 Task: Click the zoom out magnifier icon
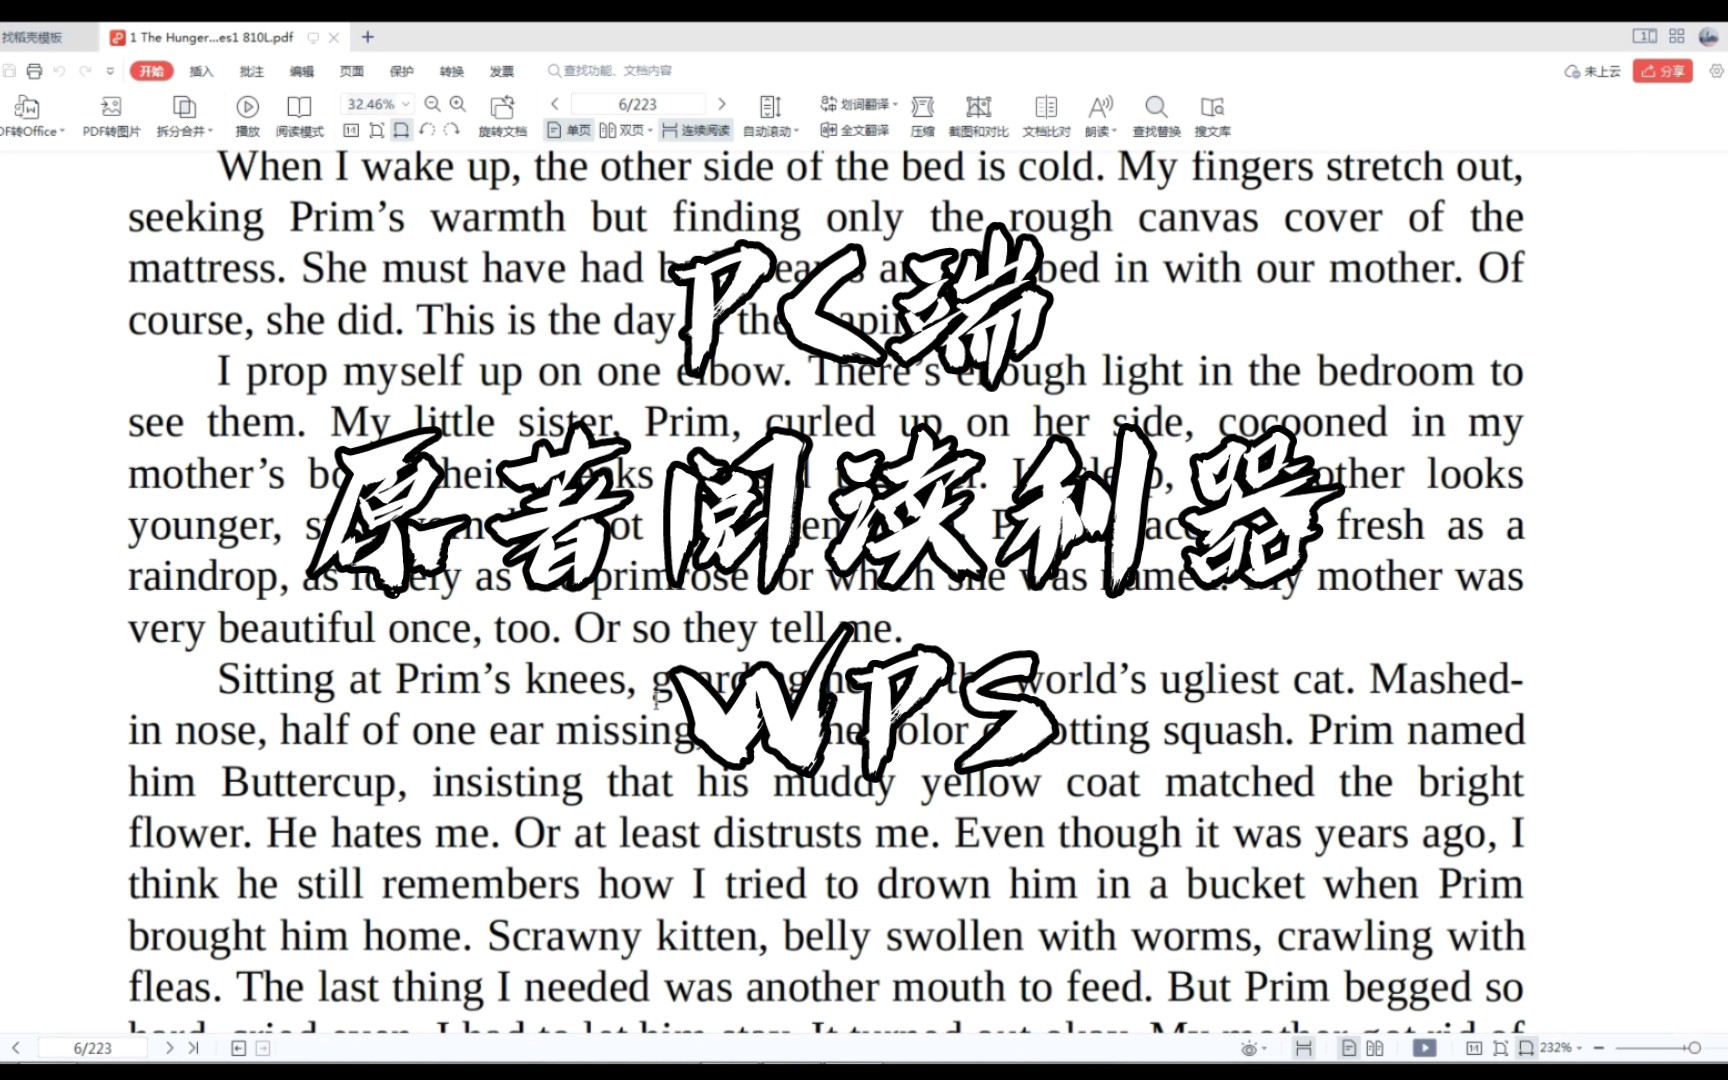(432, 104)
